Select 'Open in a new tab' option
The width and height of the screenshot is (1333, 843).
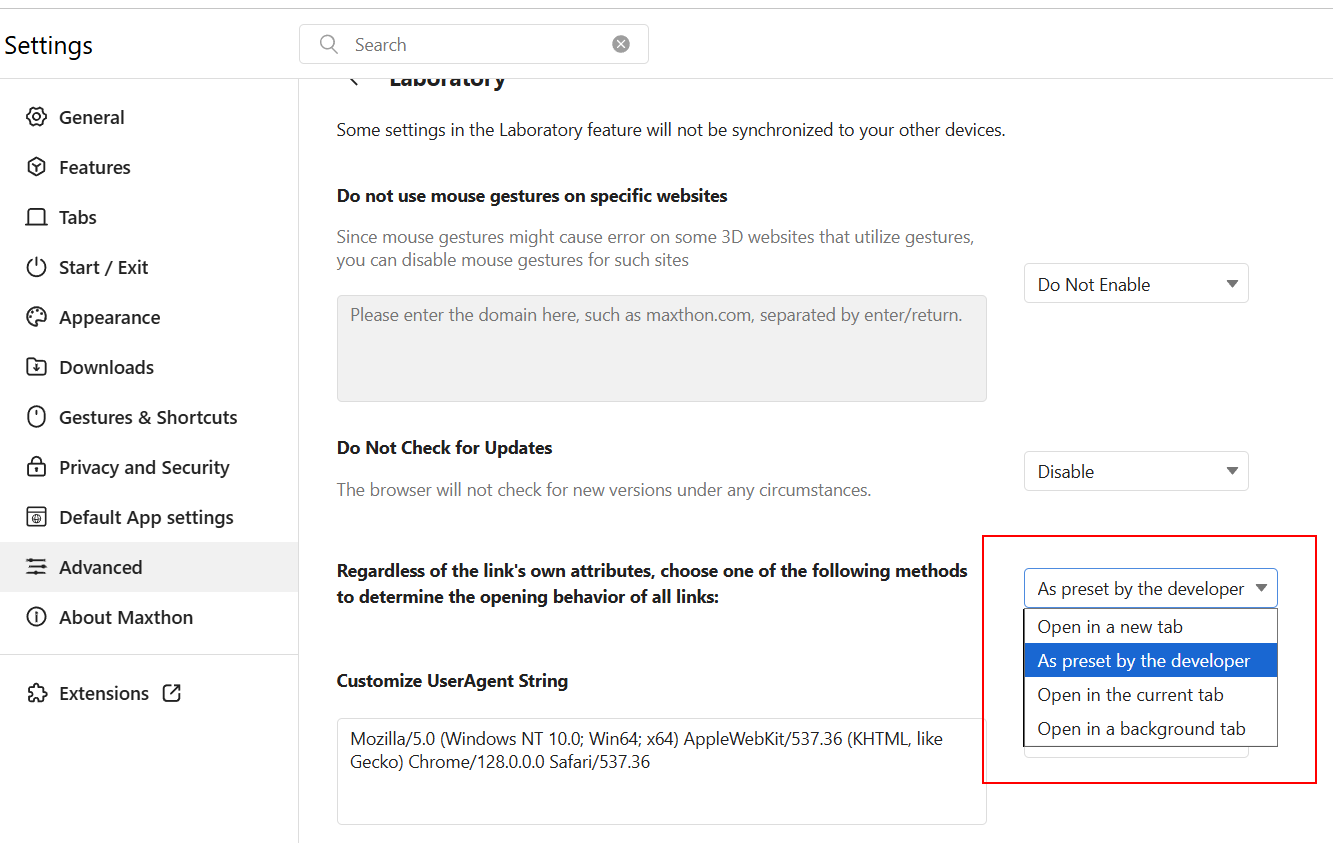tap(1110, 627)
